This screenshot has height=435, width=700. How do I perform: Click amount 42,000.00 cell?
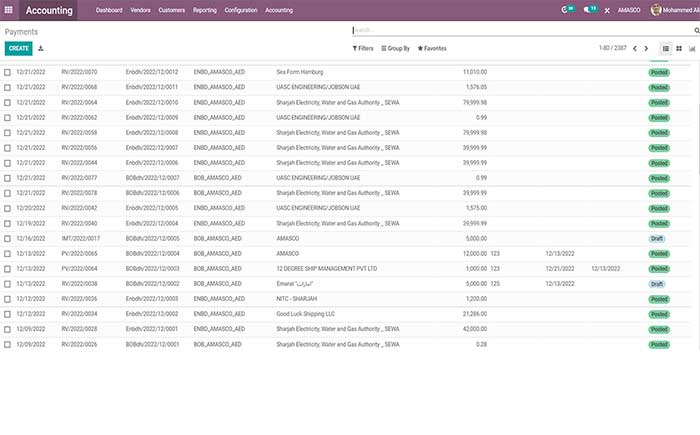tap(475, 329)
